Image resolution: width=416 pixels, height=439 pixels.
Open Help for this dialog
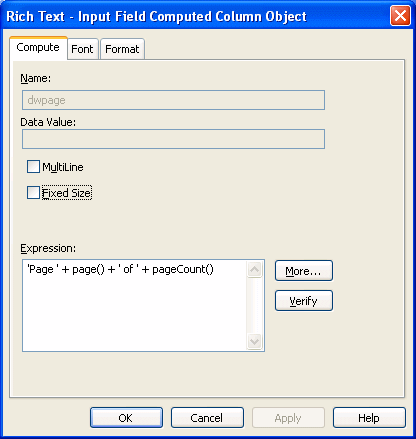coord(369,417)
